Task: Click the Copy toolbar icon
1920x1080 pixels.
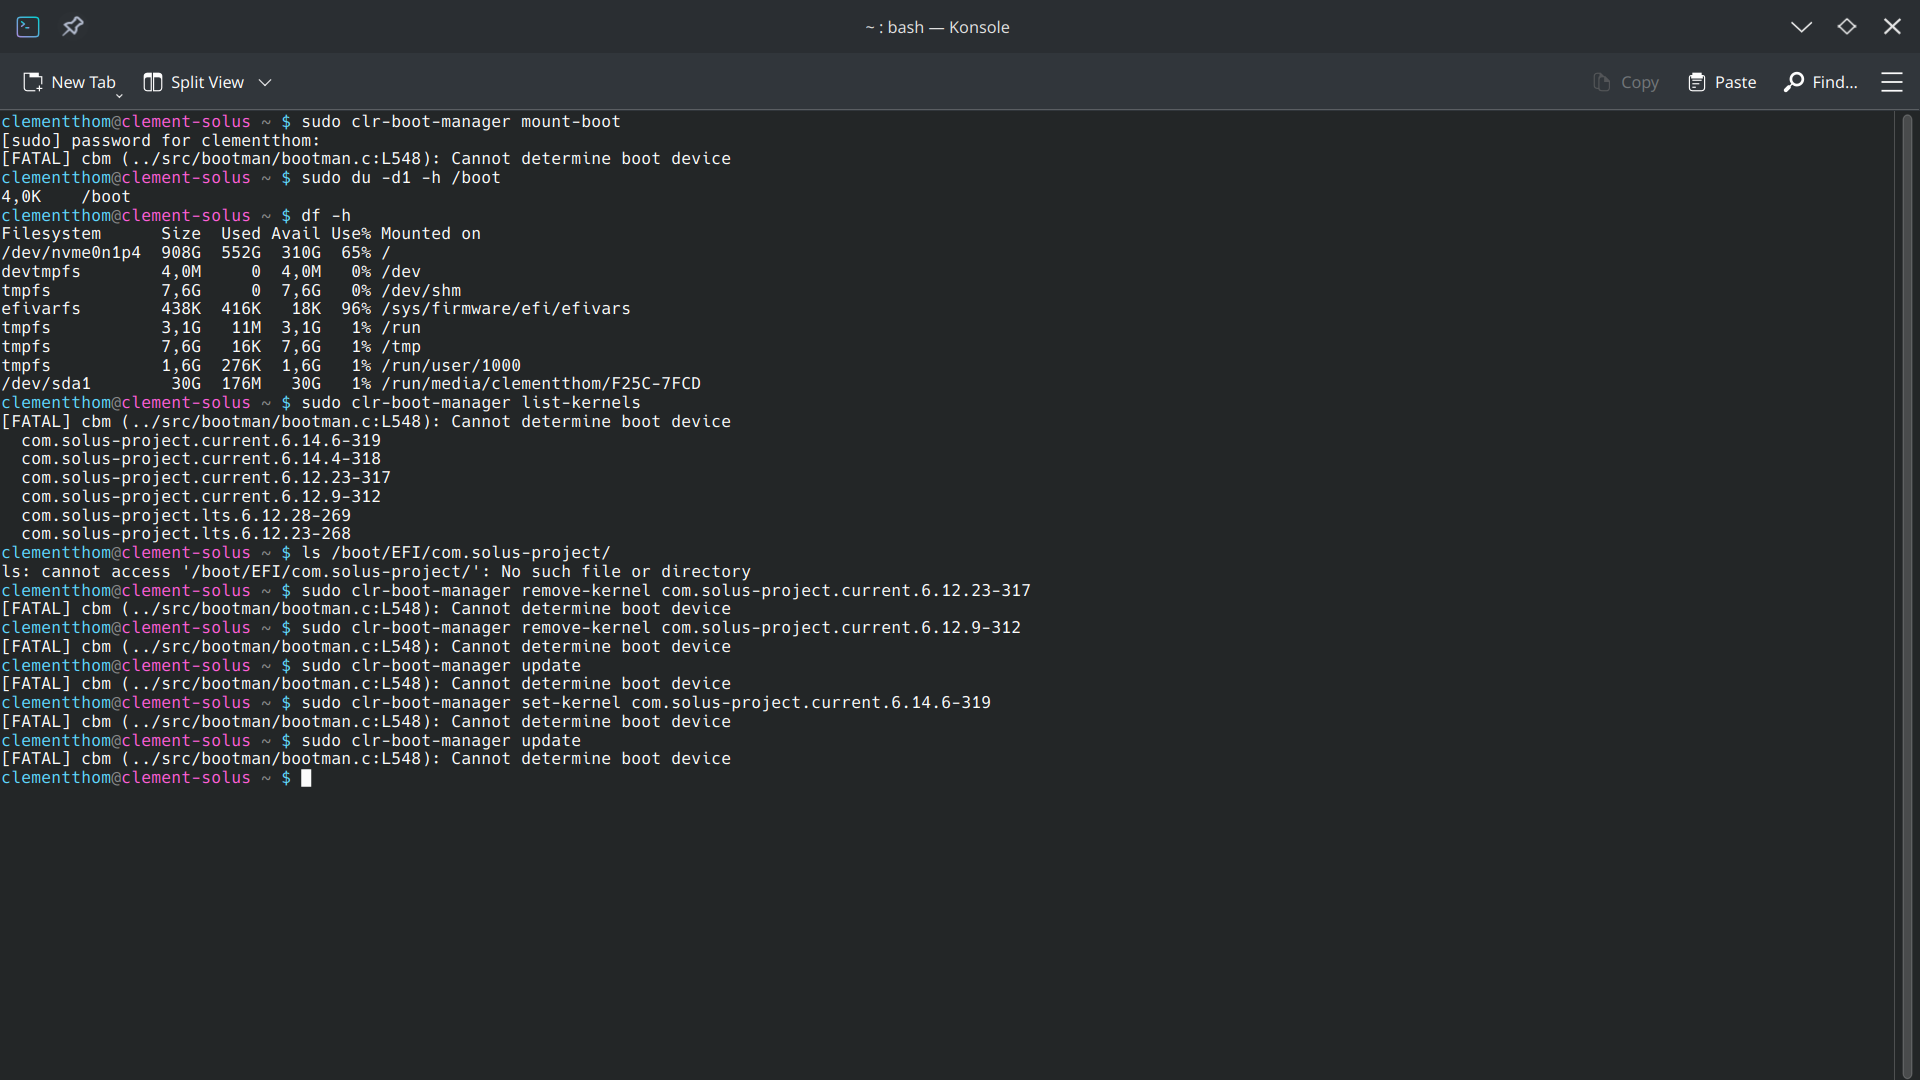Action: pos(1602,82)
